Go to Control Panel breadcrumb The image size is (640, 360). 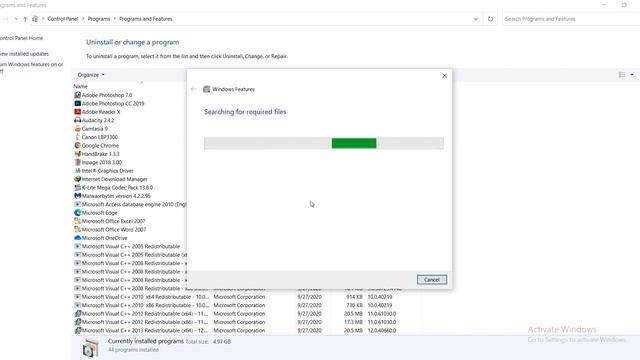63,19
